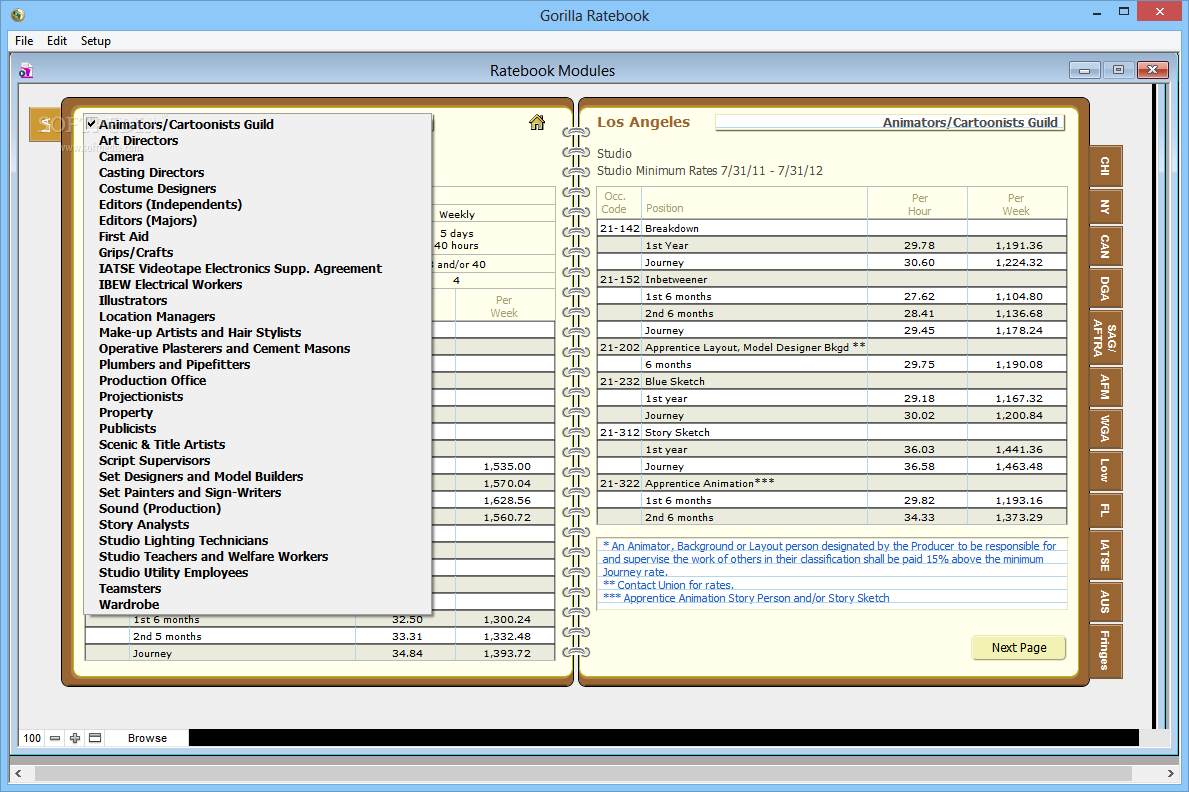Choose Scenic & Title Artists from the list
This screenshot has height=792, width=1189.
pyautogui.click(x=258, y=445)
